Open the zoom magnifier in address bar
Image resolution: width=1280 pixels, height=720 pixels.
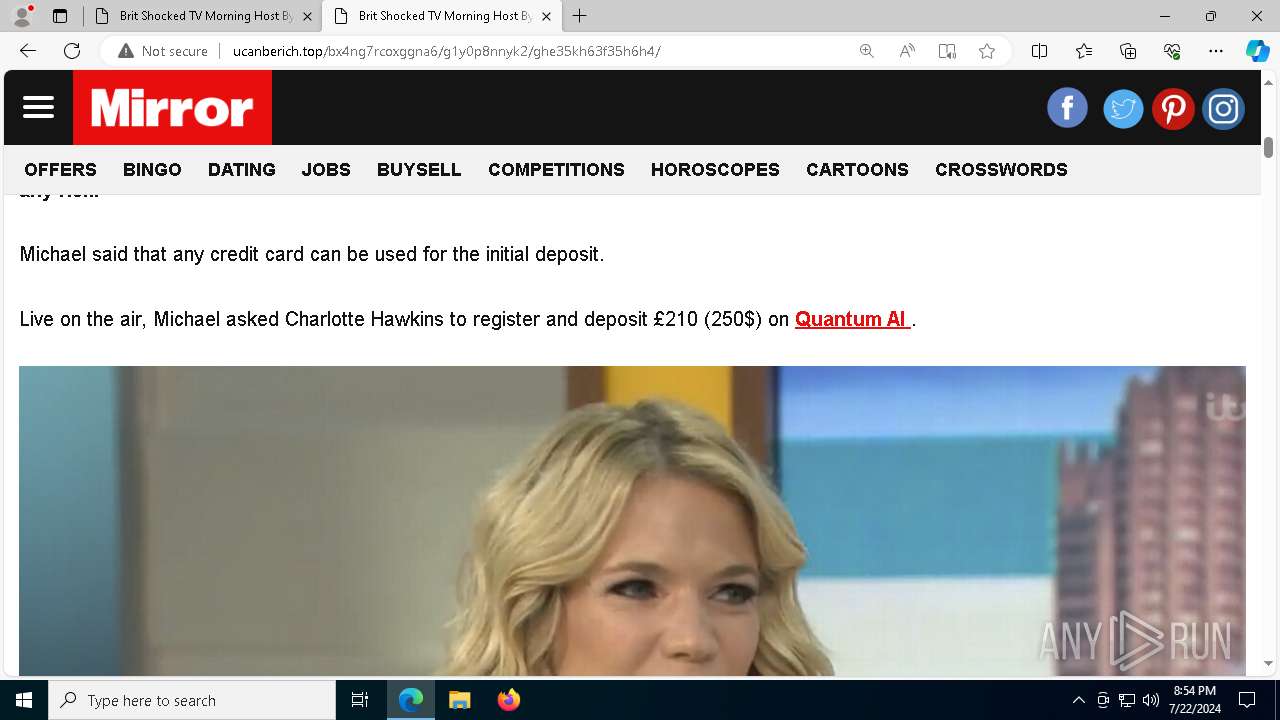(x=867, y=51)
